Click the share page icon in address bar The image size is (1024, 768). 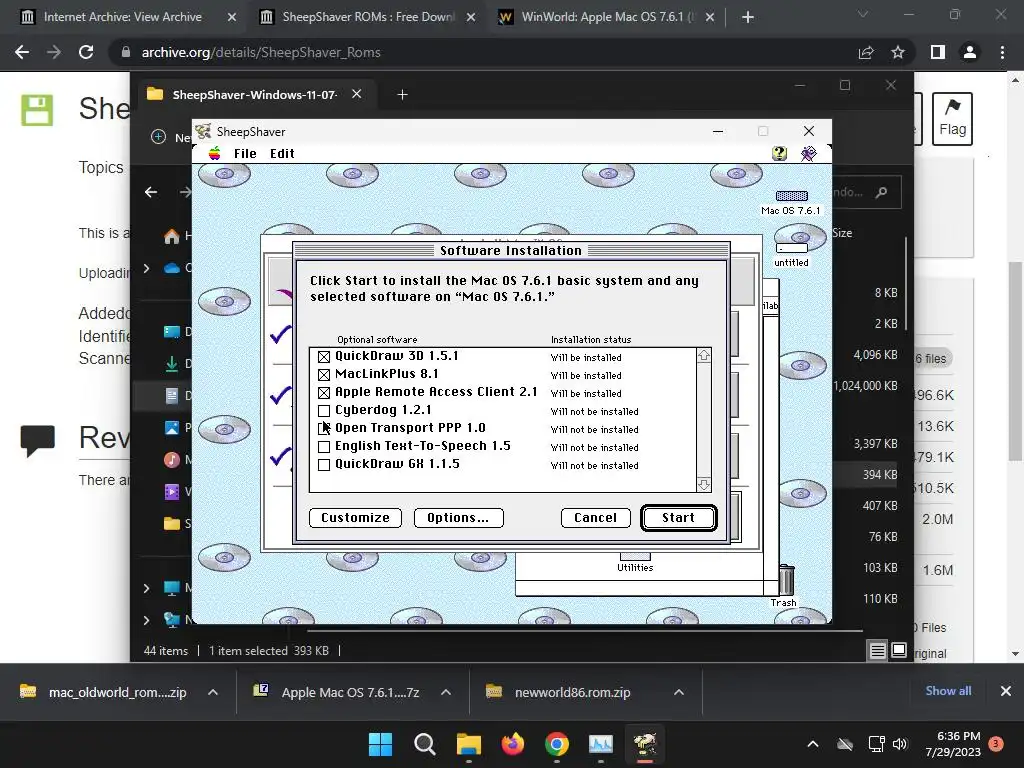click(866, 52)
